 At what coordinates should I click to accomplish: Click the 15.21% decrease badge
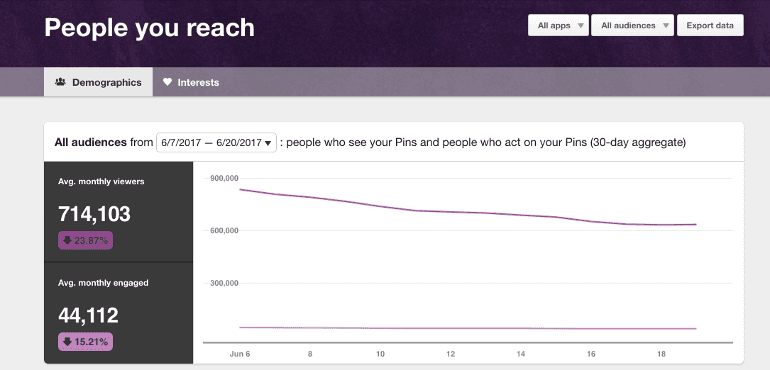[85, 342]
